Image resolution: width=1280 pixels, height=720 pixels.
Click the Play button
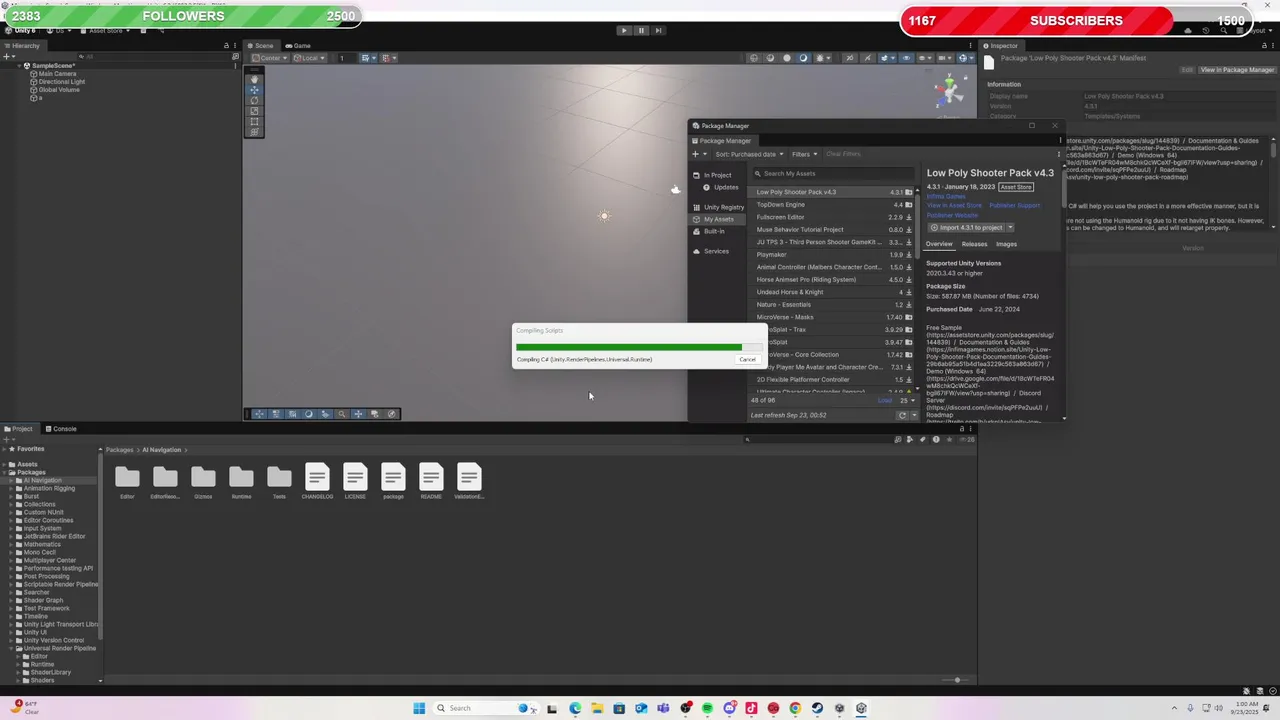624,30
